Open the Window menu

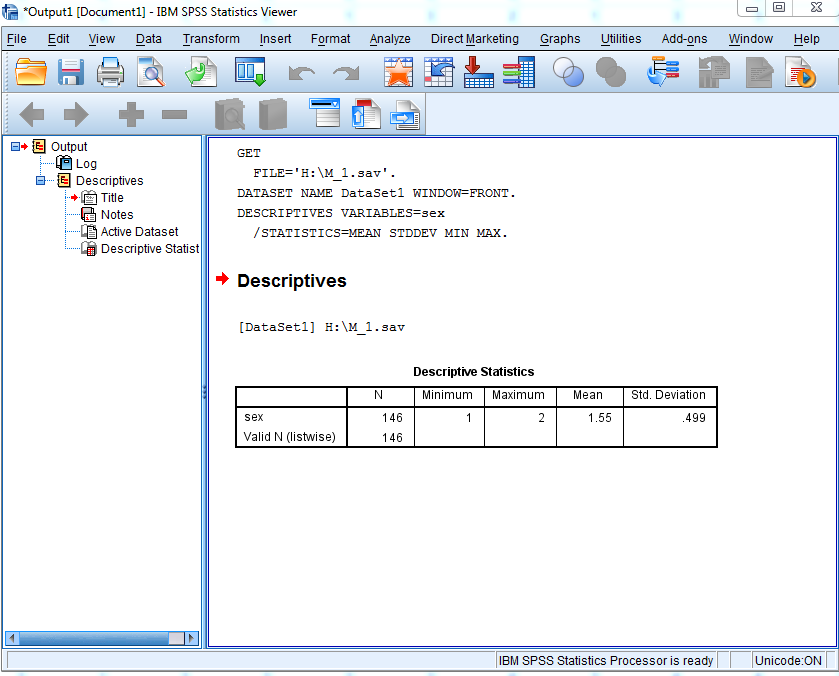pos(751,39)
